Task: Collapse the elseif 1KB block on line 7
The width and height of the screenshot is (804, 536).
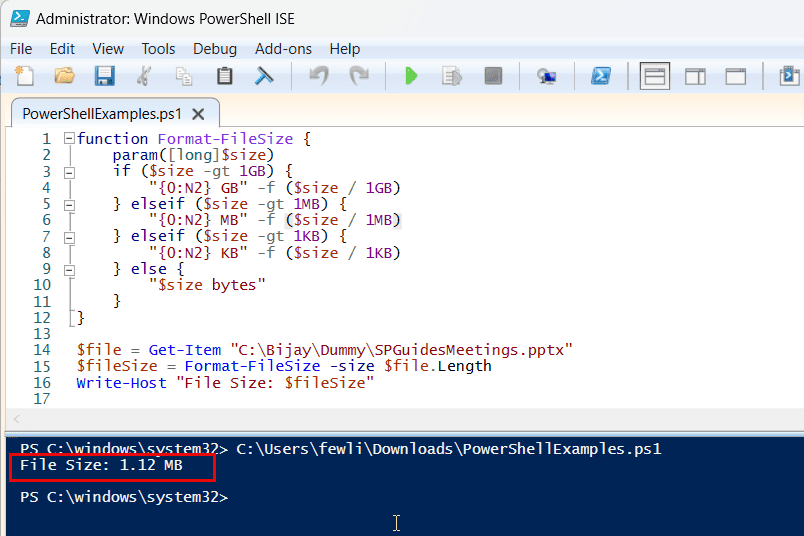Action: click(x=69, y=237)
